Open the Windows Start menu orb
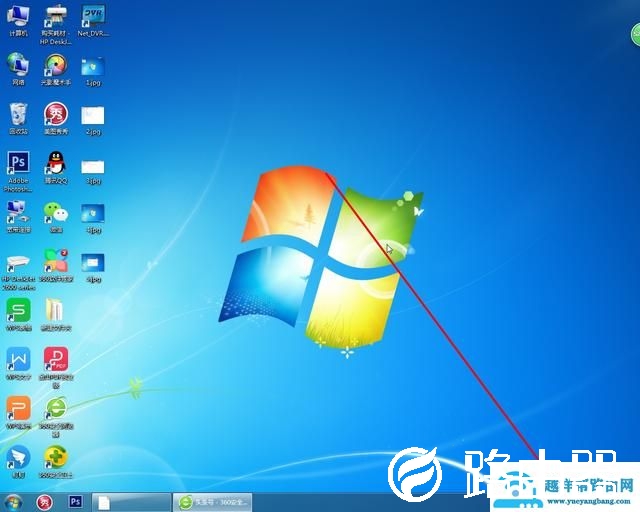 click(13, 502)
